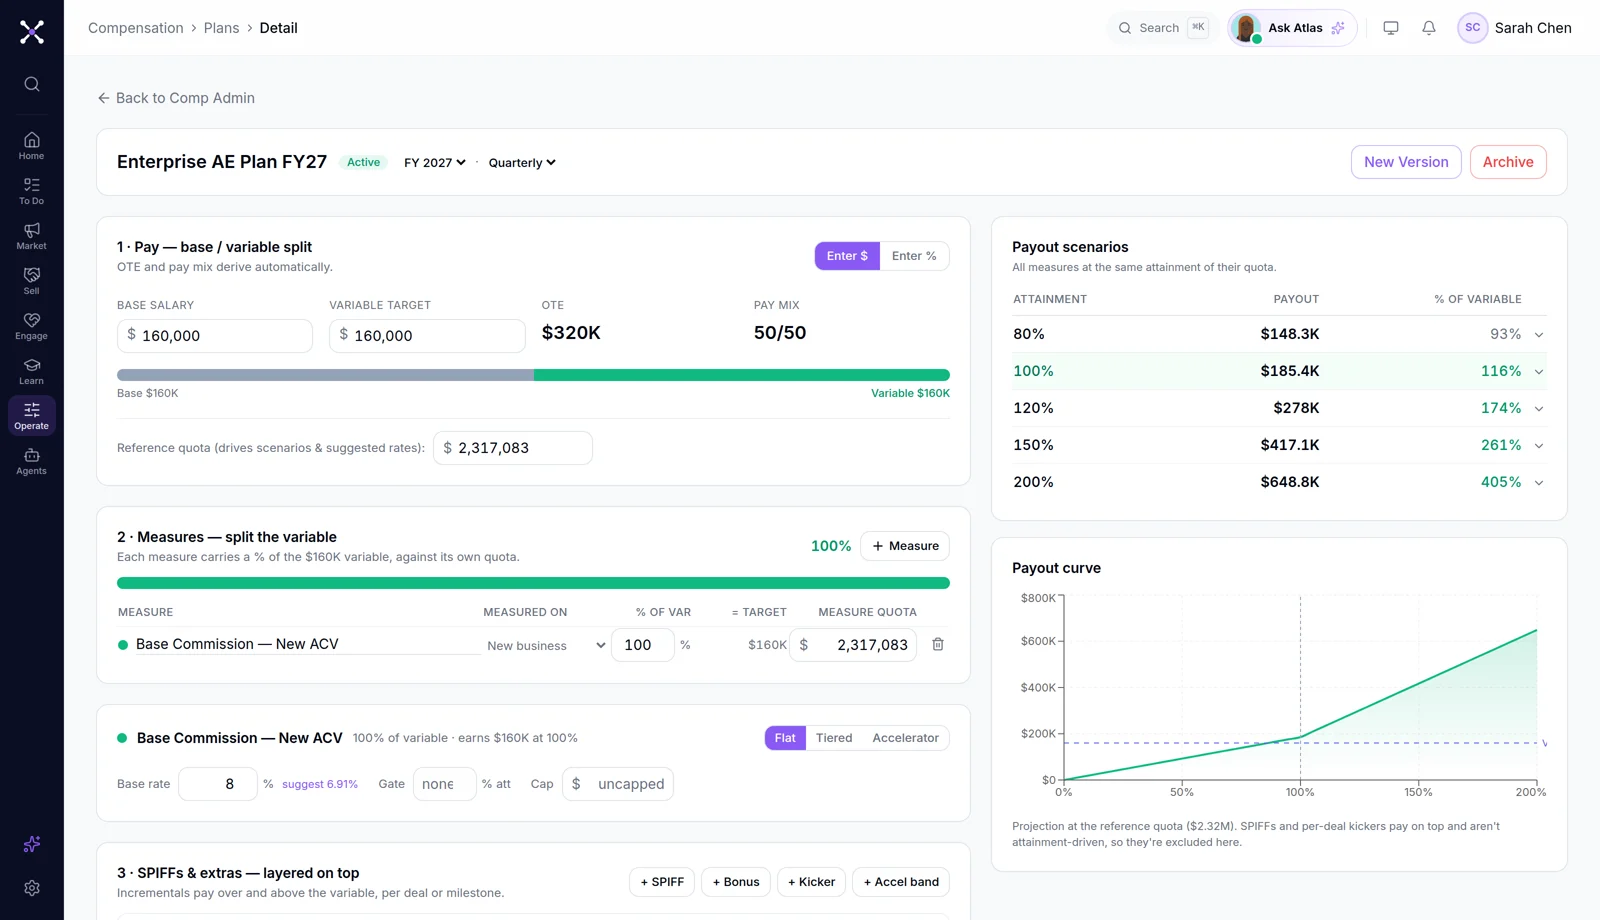Select the Operate section

tap(32, 416)
